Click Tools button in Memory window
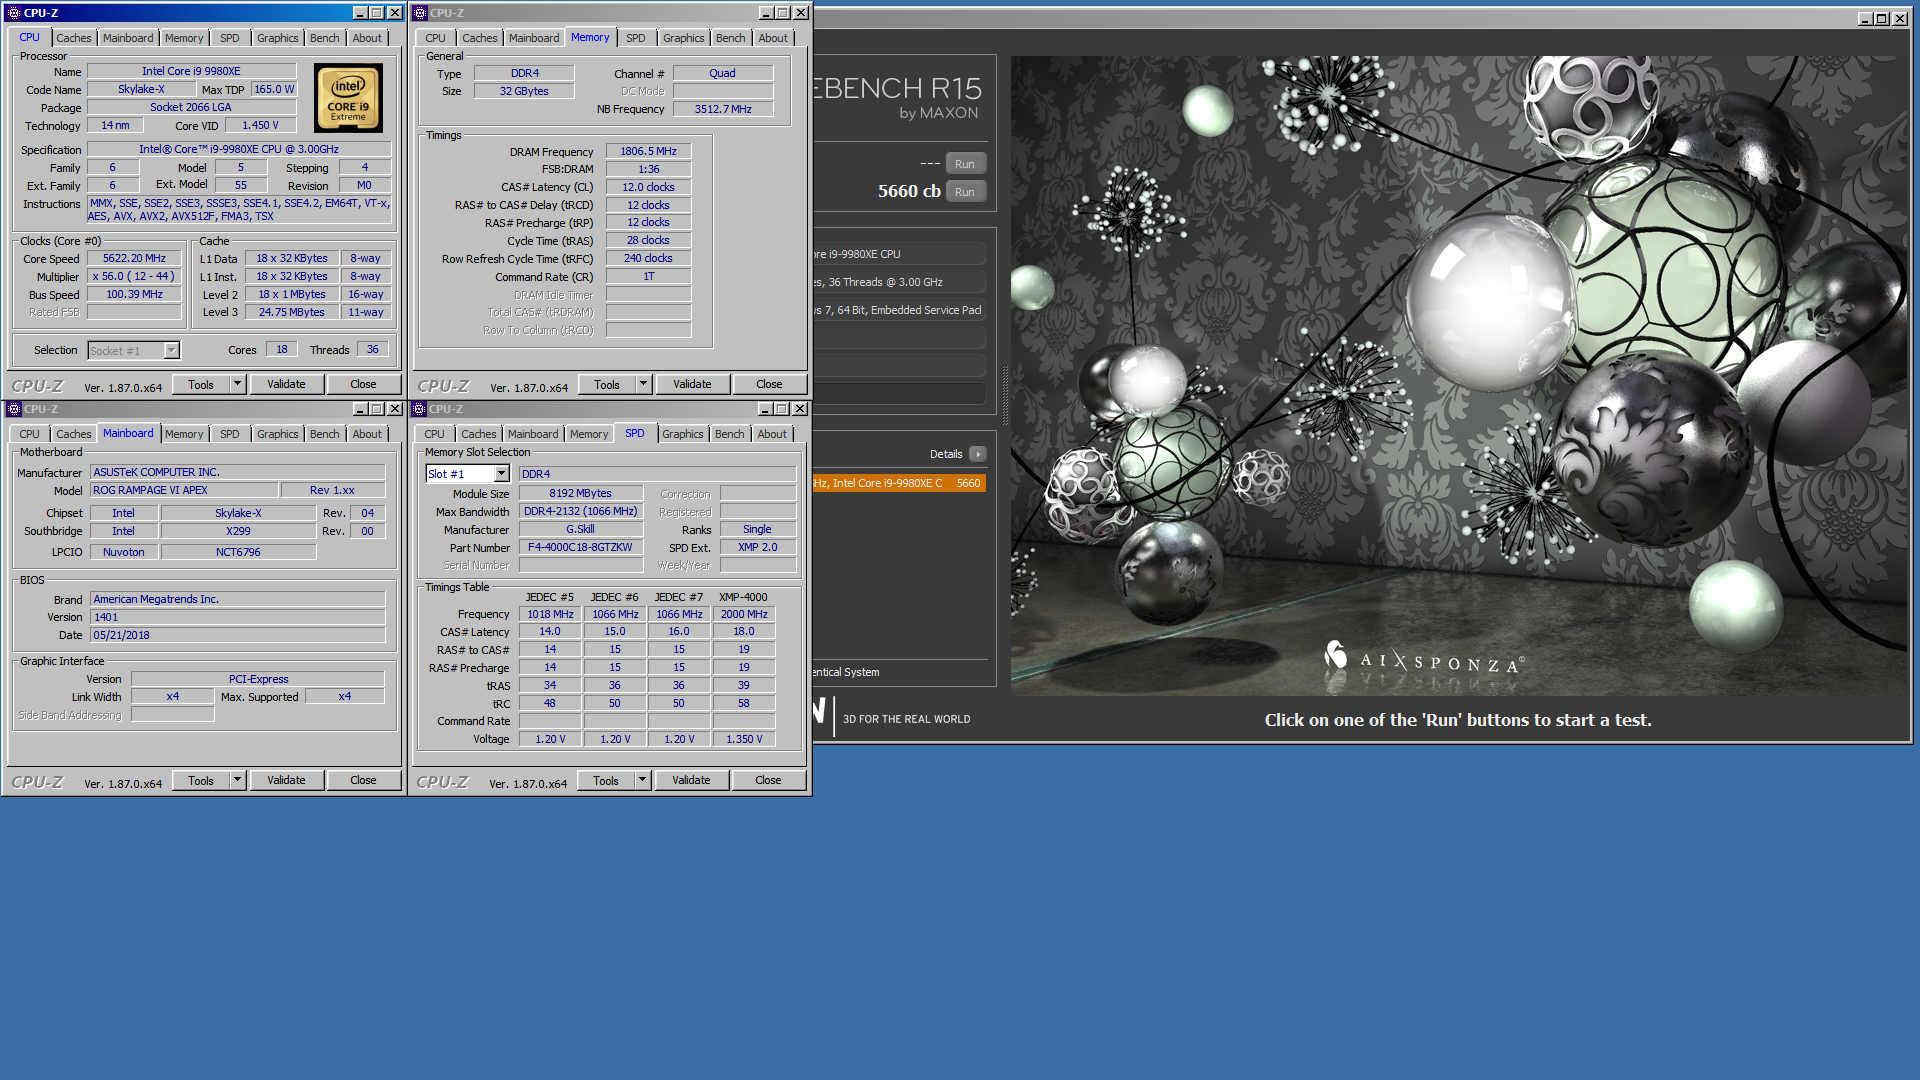 [607, 384]
